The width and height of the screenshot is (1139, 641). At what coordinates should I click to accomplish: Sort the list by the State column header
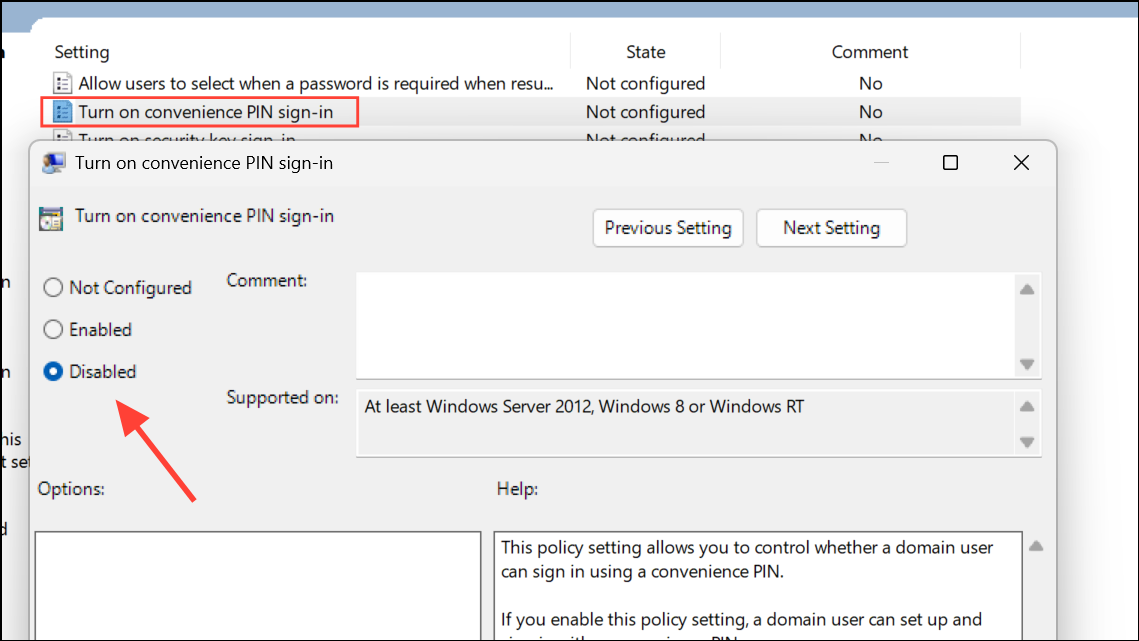645,51
